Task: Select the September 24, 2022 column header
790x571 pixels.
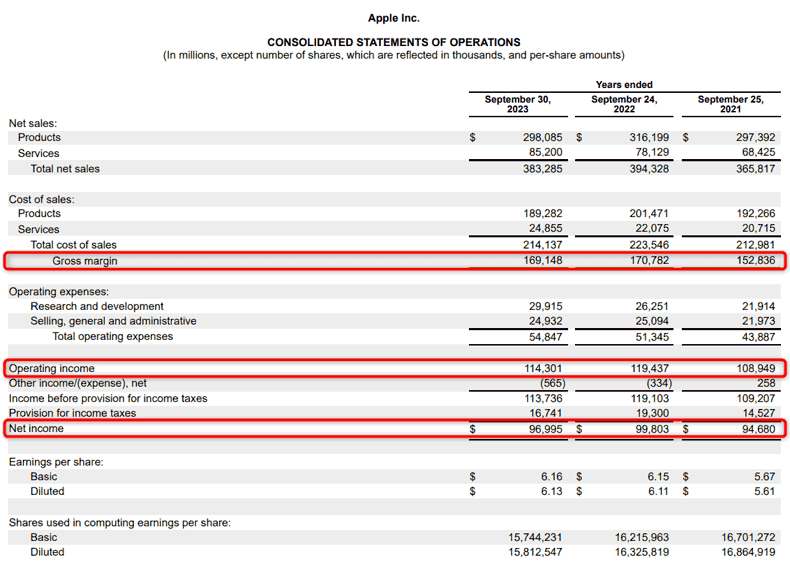Action: 624,104
